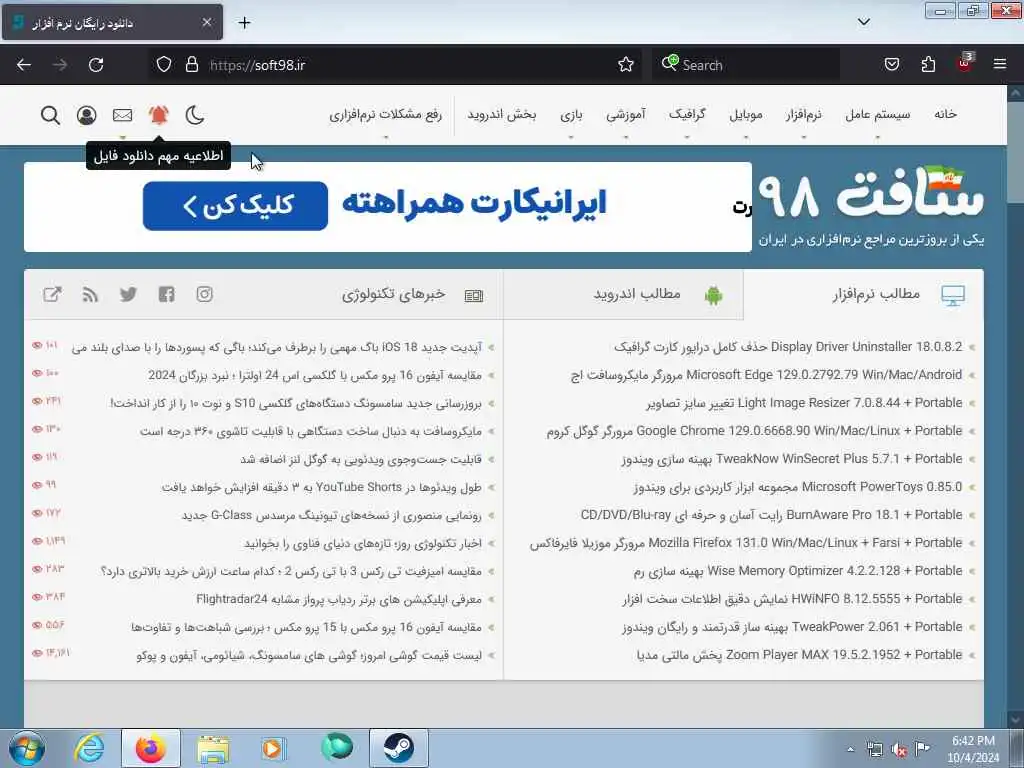Switch to the مطالب نرم‌افزار tab
The width and height of the screenshot is (1024, 768).
coord(863,295)
